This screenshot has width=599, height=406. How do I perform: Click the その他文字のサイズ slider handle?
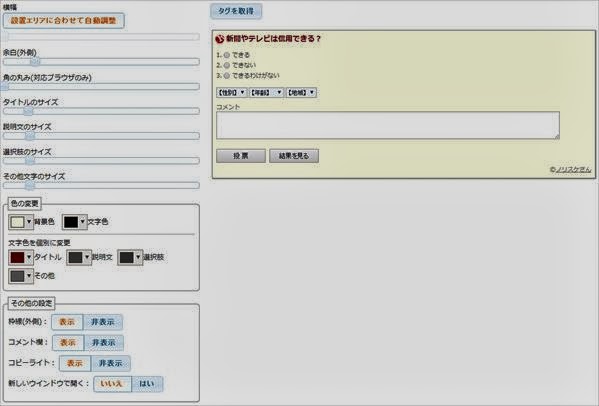click(30, 186)
